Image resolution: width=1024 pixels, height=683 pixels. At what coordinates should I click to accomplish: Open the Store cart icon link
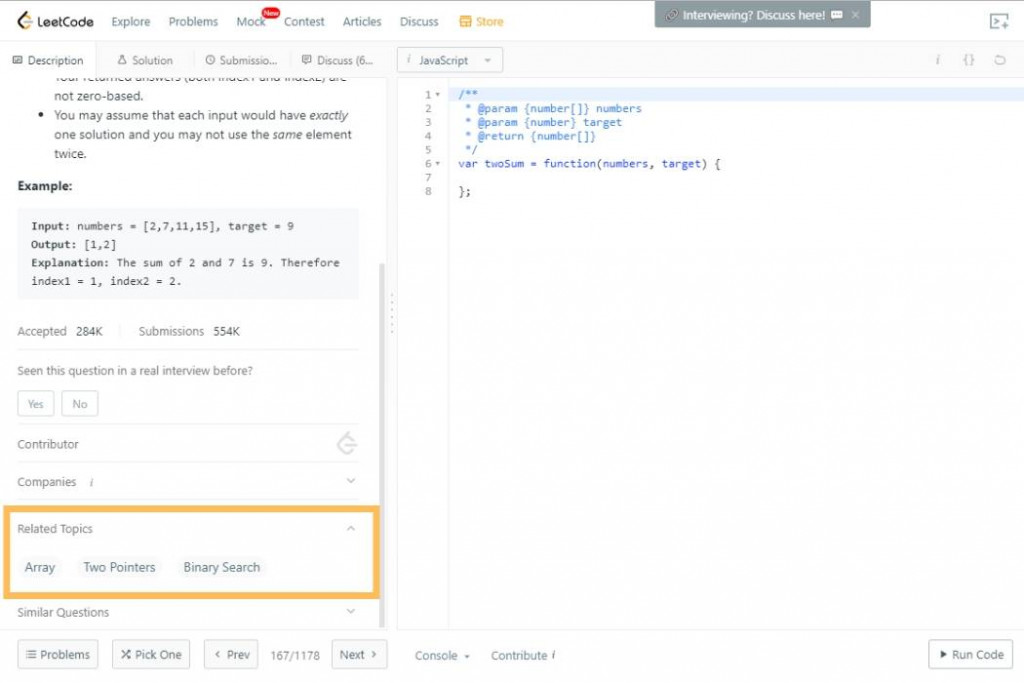pyautogui.click(x=481, y=22)
